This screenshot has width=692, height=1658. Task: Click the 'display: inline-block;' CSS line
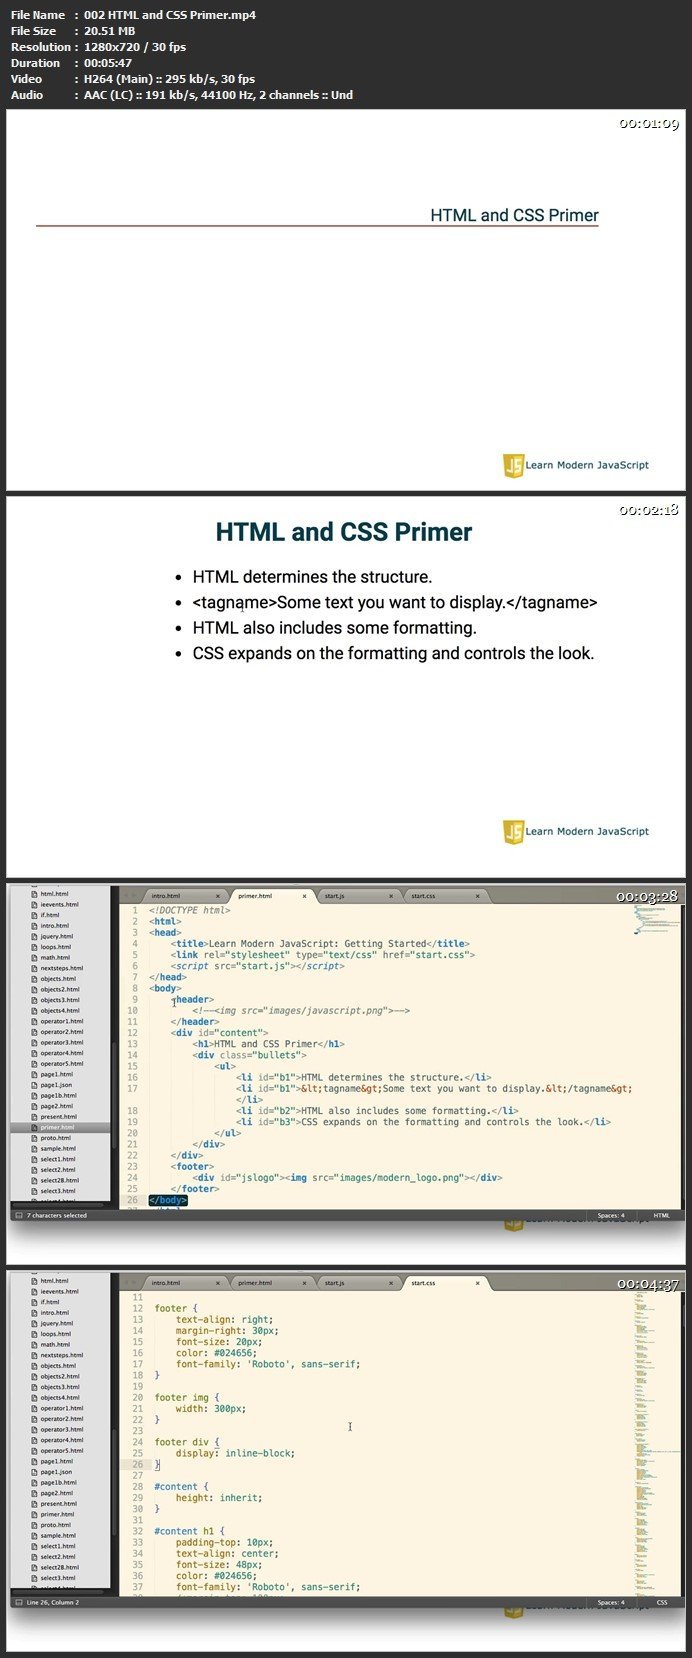point(235,1453)
